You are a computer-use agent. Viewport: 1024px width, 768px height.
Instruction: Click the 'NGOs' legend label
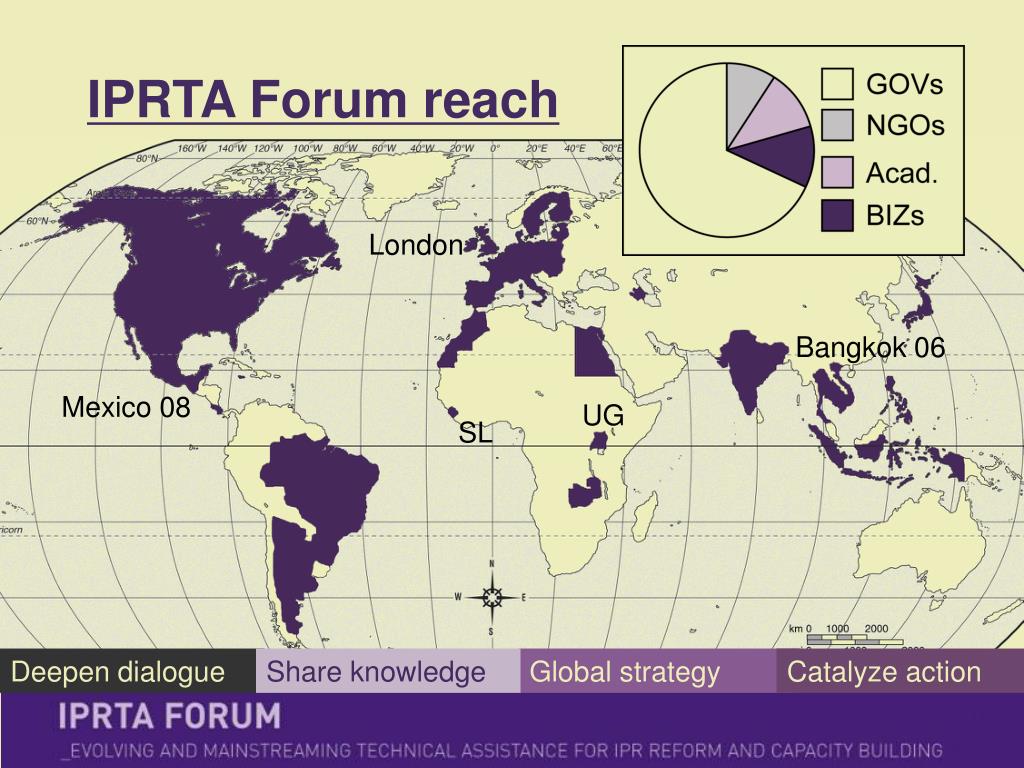point(905,125)
